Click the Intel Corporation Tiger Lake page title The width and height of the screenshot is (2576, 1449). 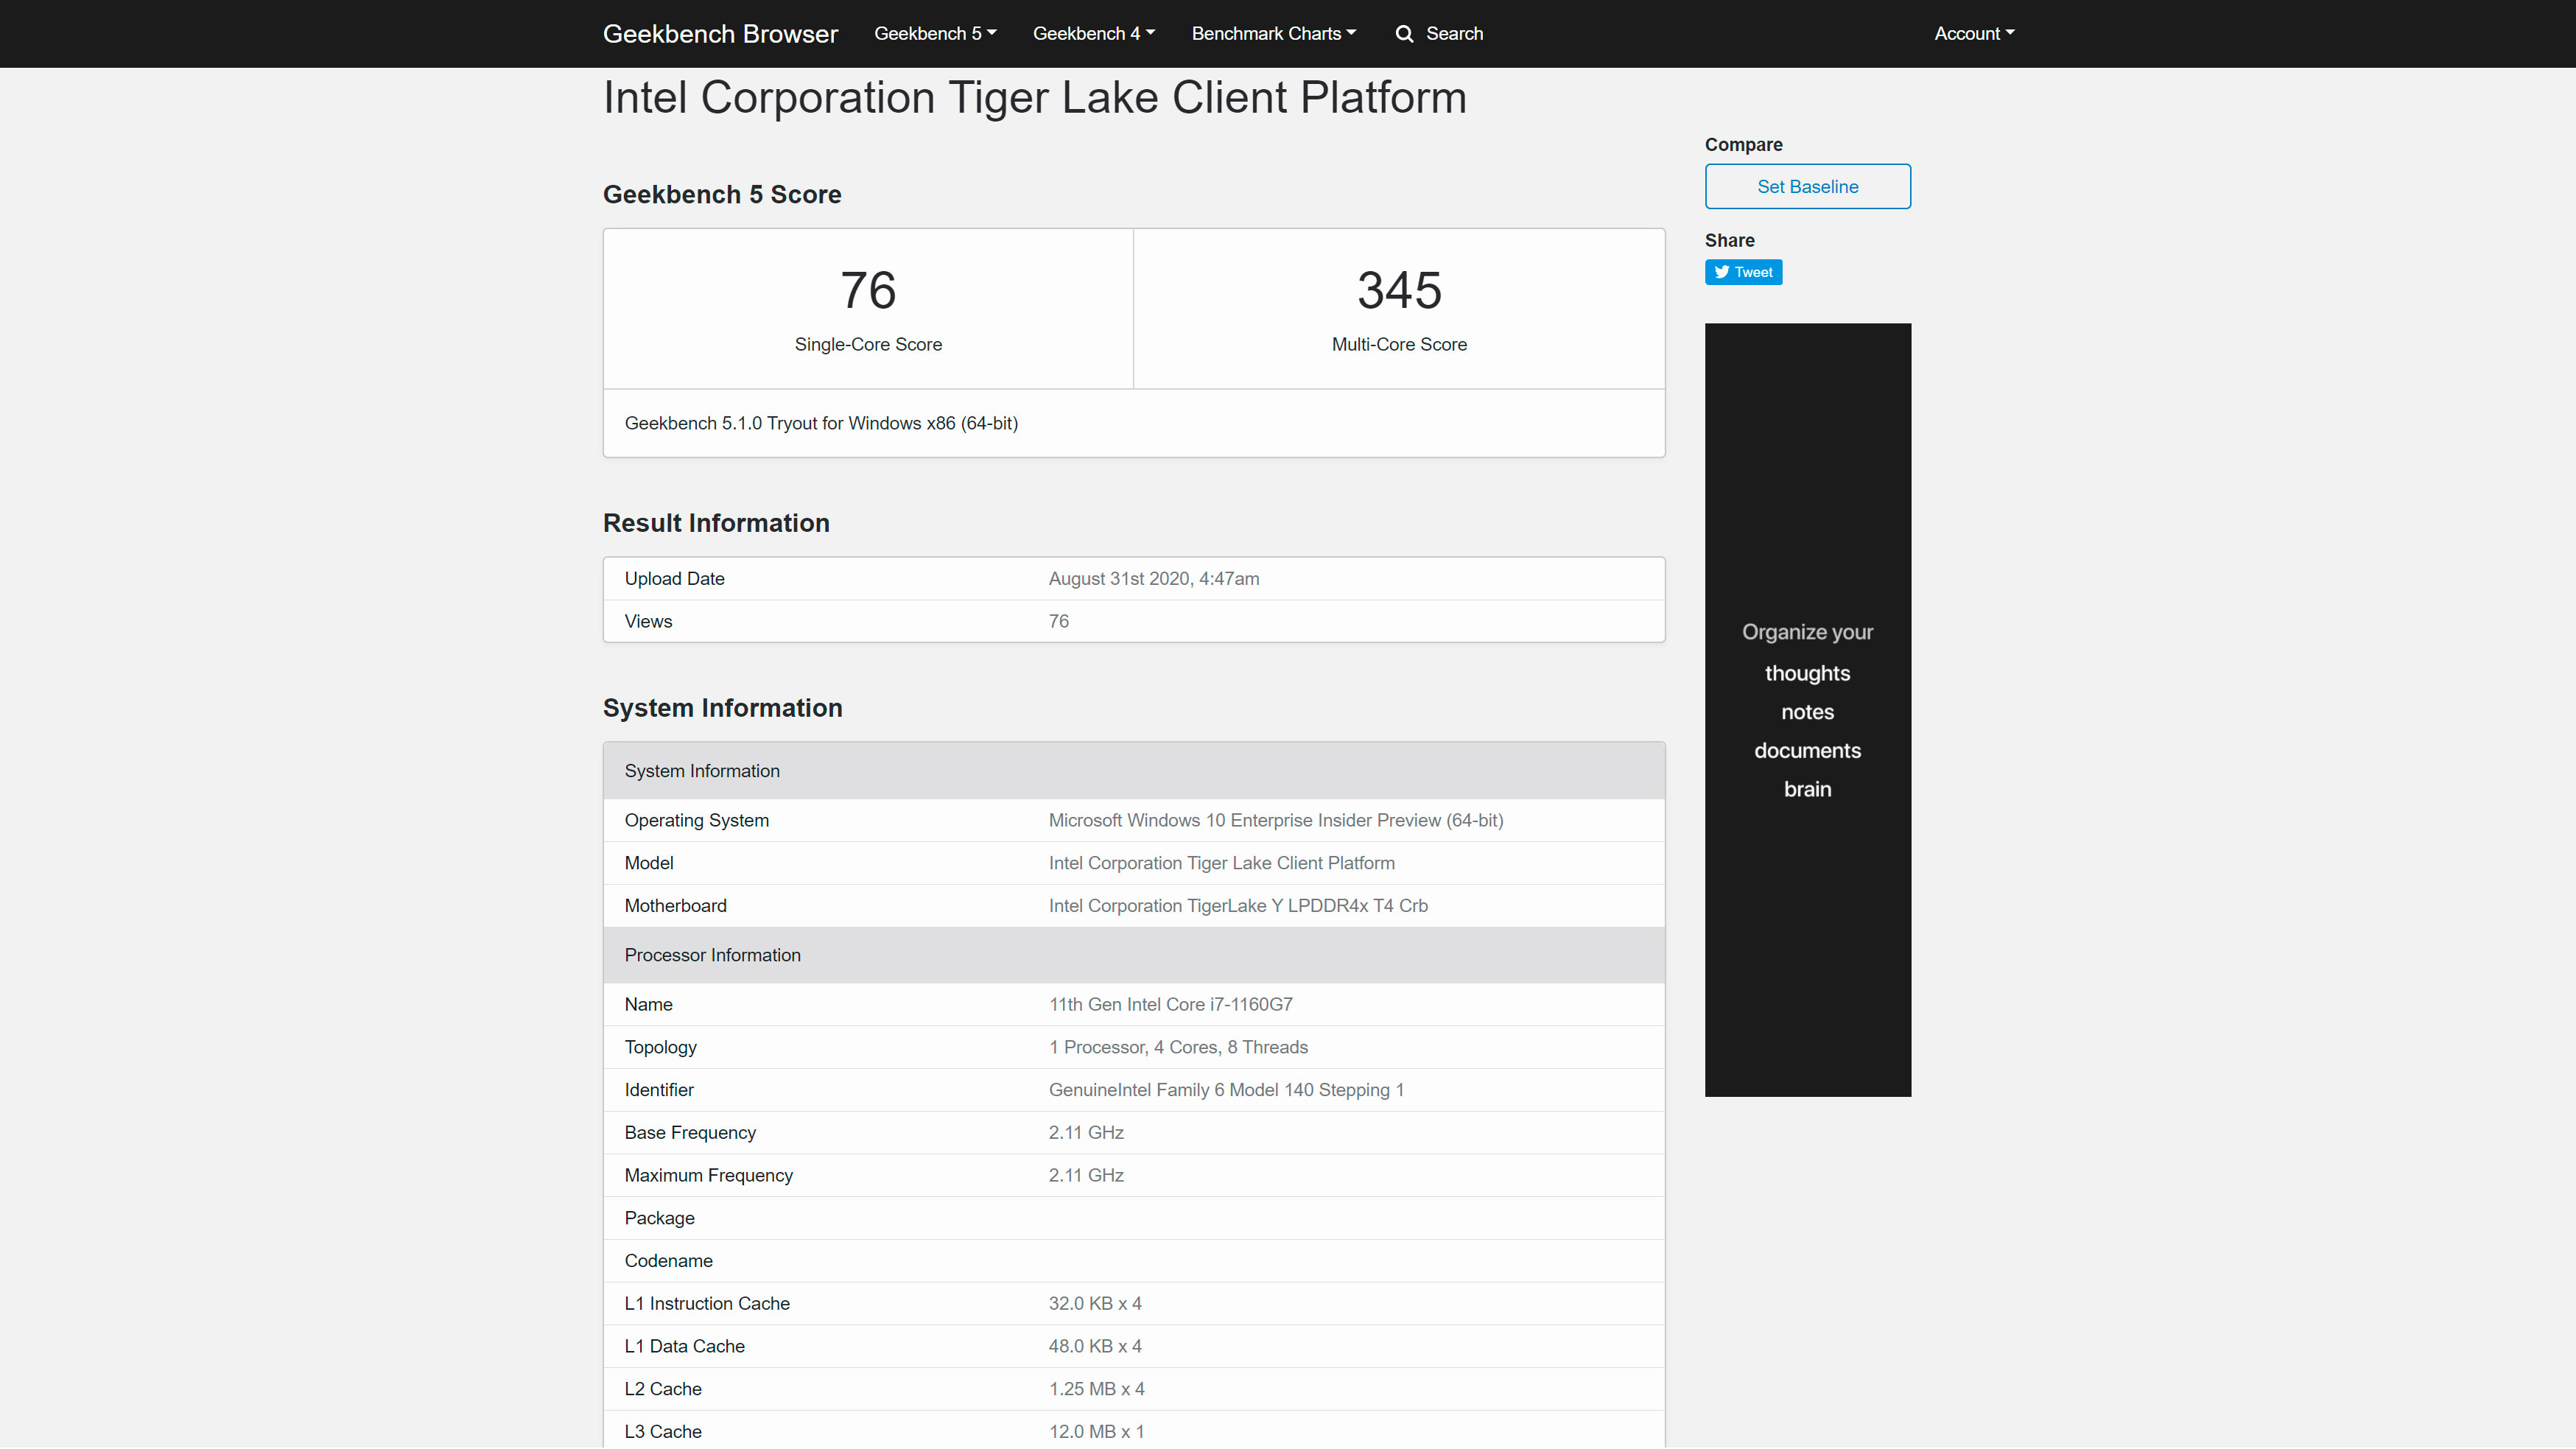click(1034, 98)
